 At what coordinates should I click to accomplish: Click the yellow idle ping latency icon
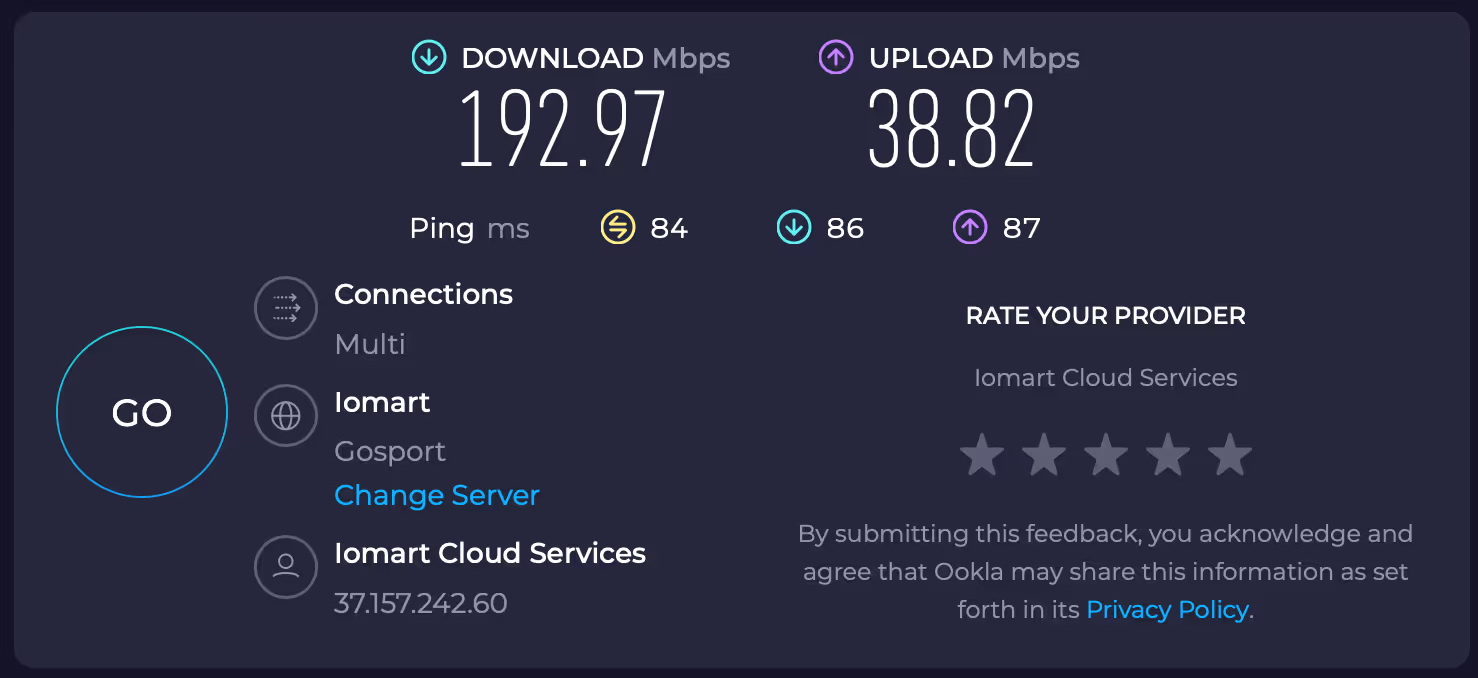click(617, 228)
